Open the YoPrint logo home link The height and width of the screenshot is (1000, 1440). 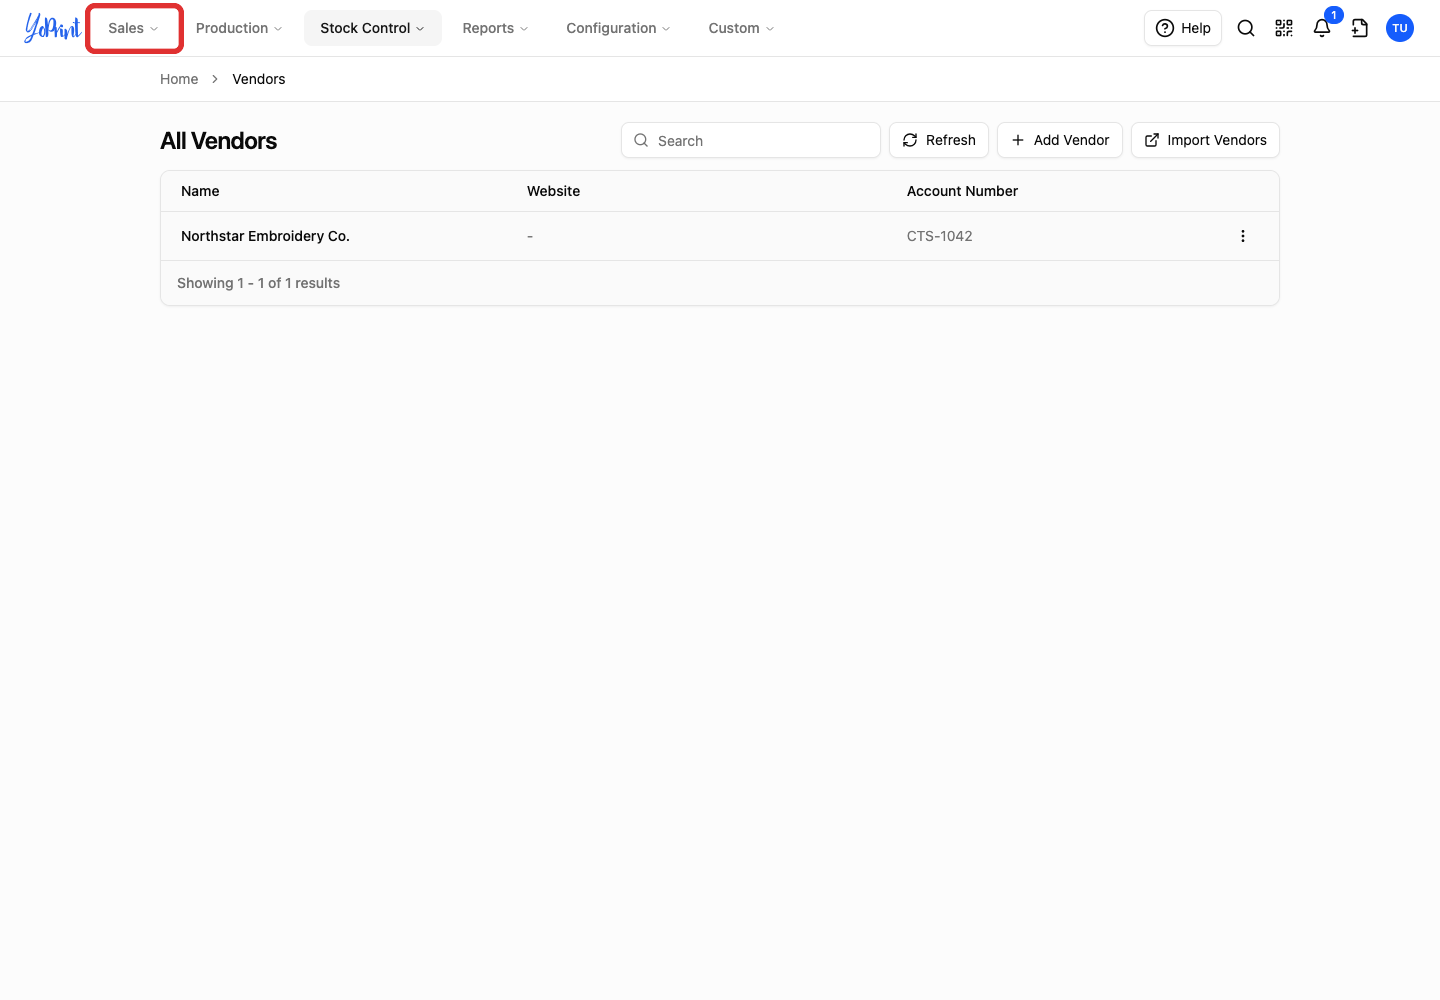click(52, 28)
